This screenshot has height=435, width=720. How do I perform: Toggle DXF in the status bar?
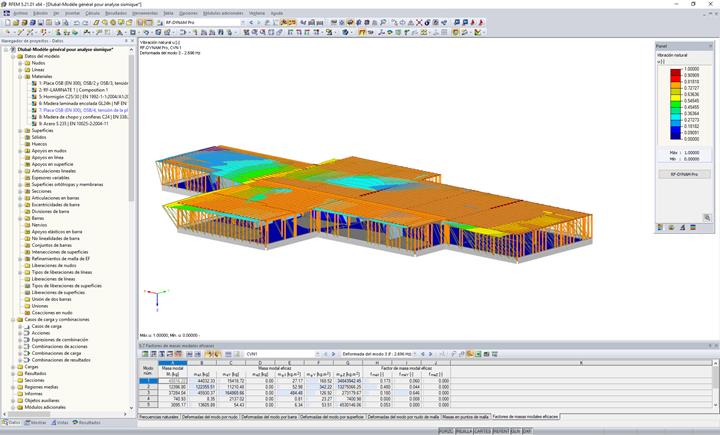tap(527, 431)
